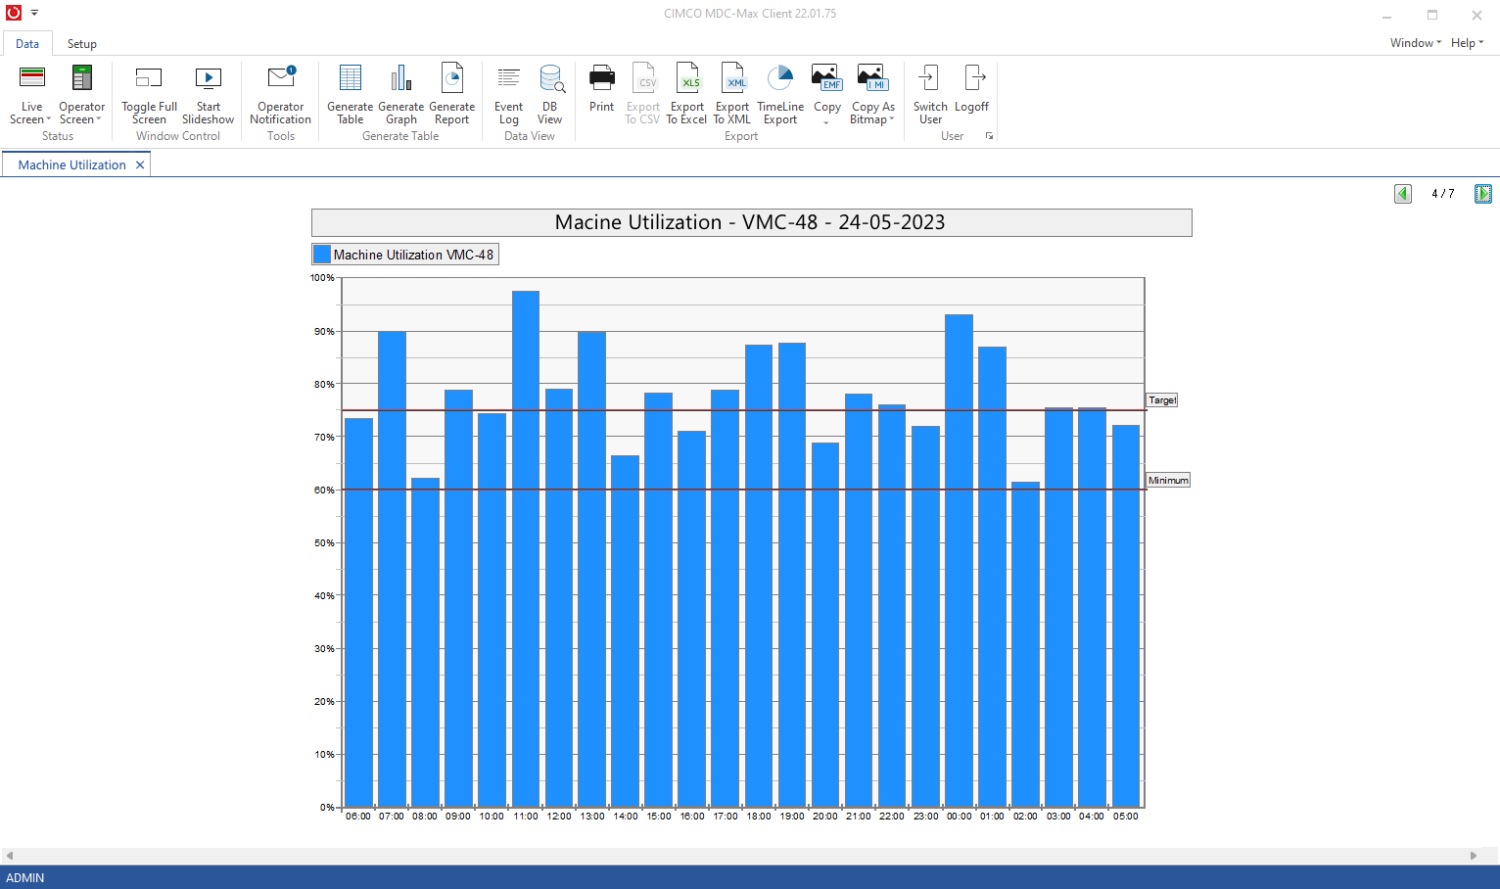Export the chart to XML
The width and height of the screenshot is (1500, 889).
coord(732,95)
